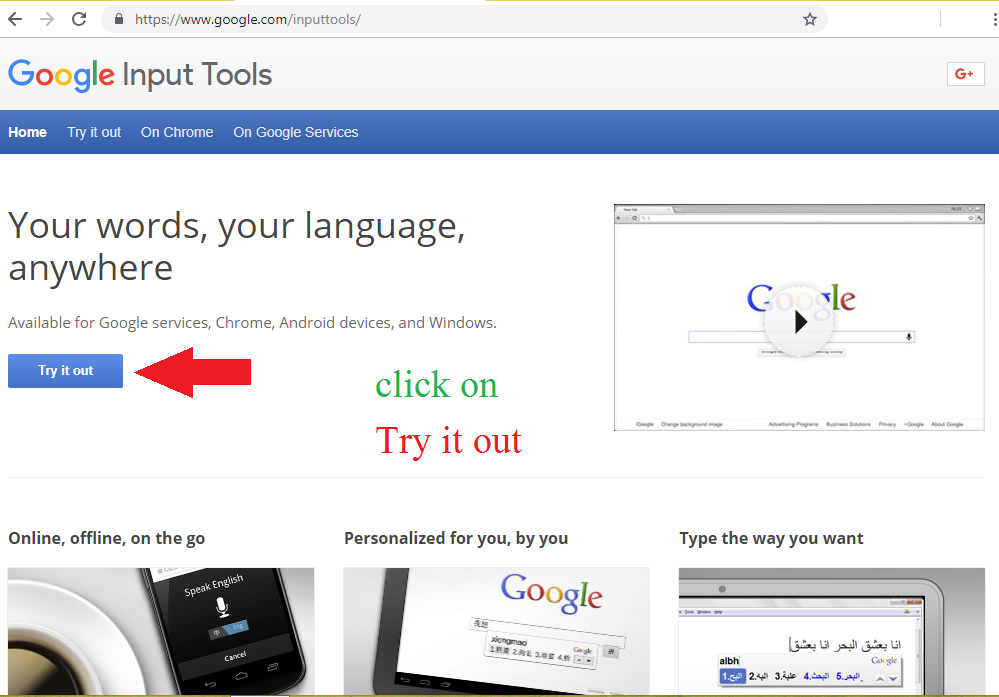Click the 'Personalized for you, by you' heading
The width and height of the screenshot is (999, 697).
pos(456,539)
